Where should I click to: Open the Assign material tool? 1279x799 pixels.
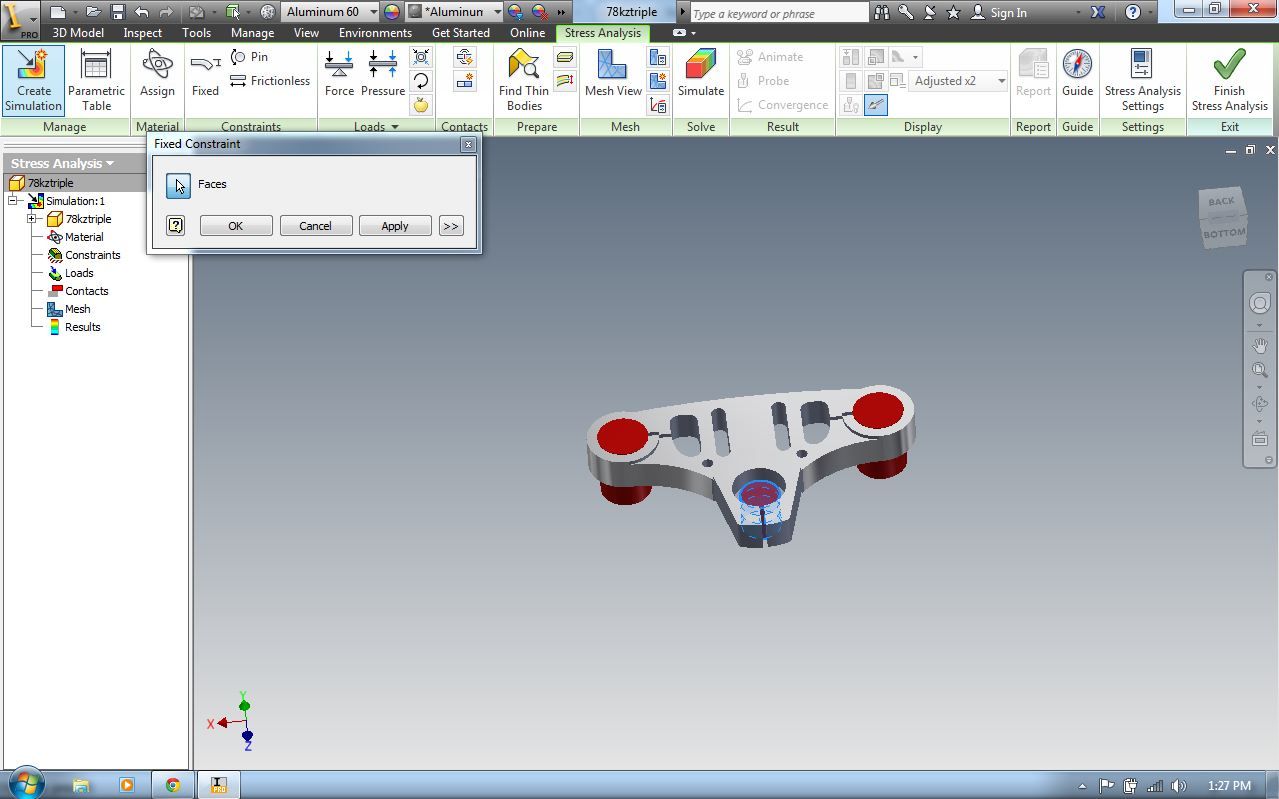click(x=156, y=80)
